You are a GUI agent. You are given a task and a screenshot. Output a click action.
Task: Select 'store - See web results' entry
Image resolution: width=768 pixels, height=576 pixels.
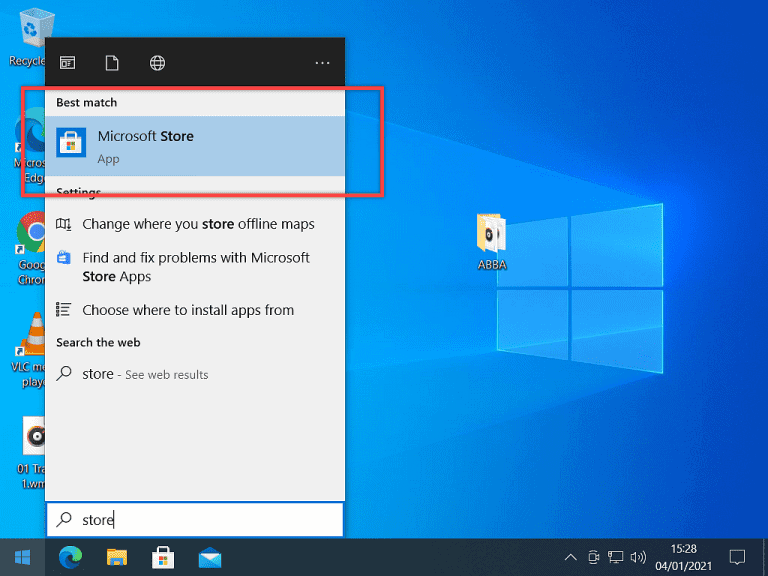pyautogui.click(x=195, y=374)
